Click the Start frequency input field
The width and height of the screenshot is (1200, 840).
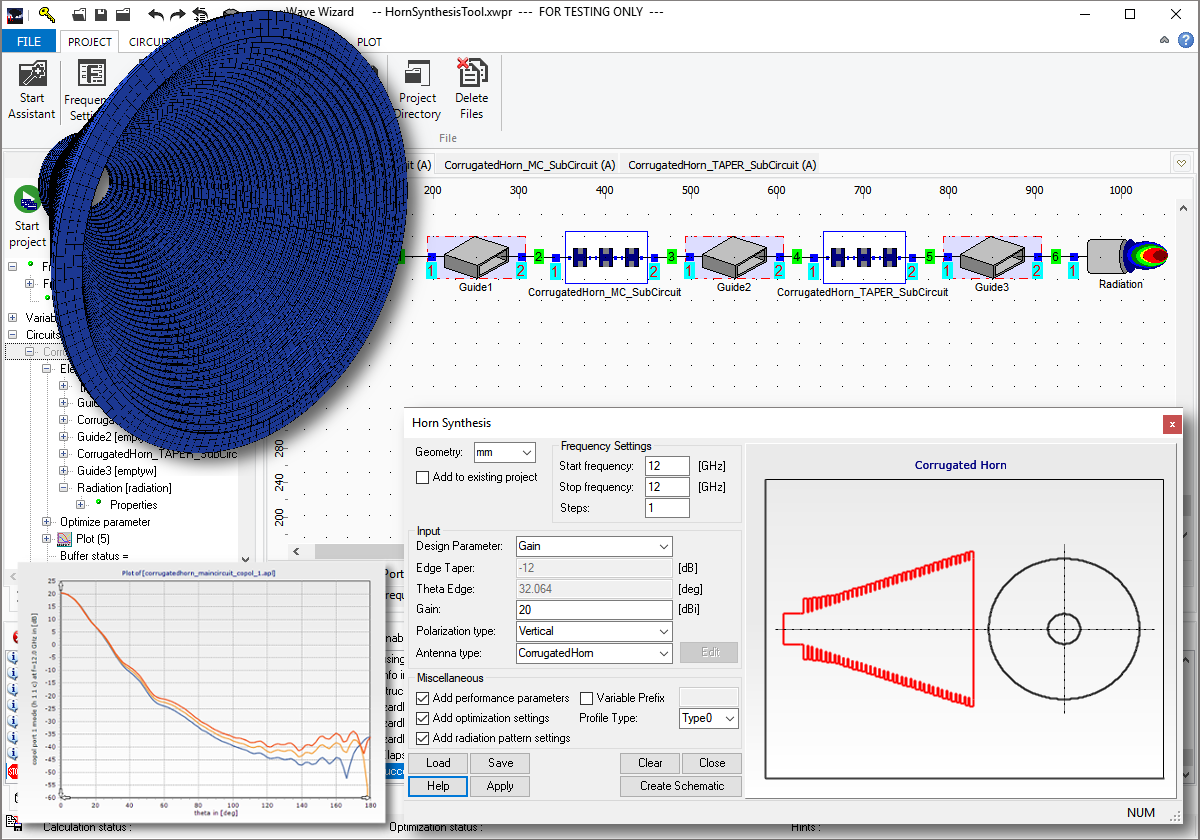click(x=667, y=466)
